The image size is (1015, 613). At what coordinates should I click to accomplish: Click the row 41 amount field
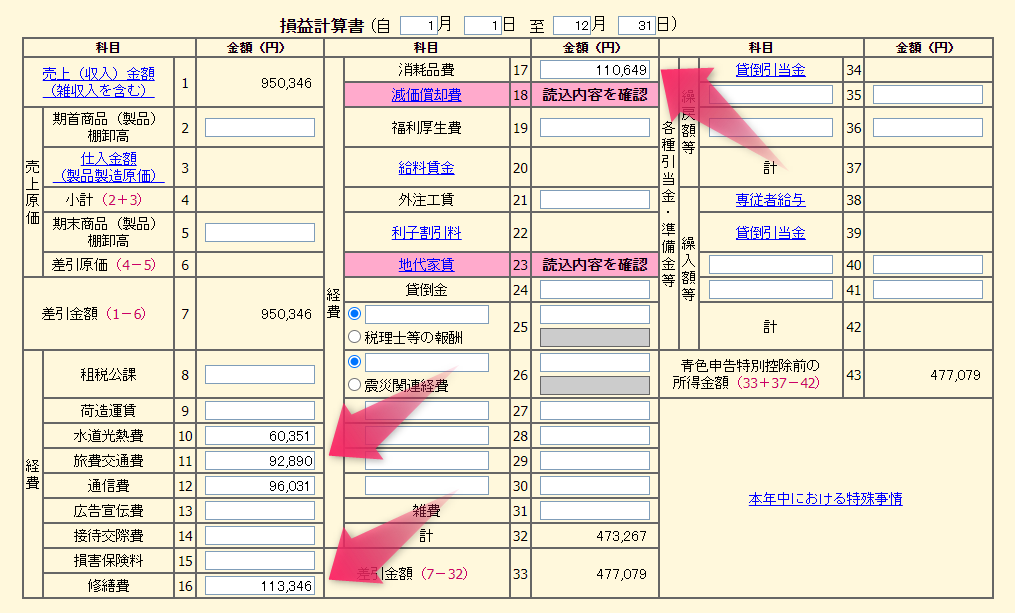[x=928, y=289]
